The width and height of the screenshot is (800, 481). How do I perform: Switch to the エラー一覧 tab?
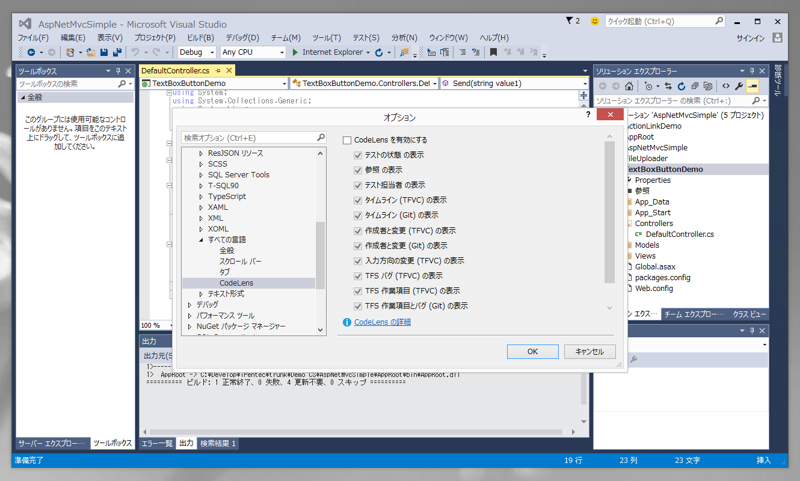click(x=157, y=443)
